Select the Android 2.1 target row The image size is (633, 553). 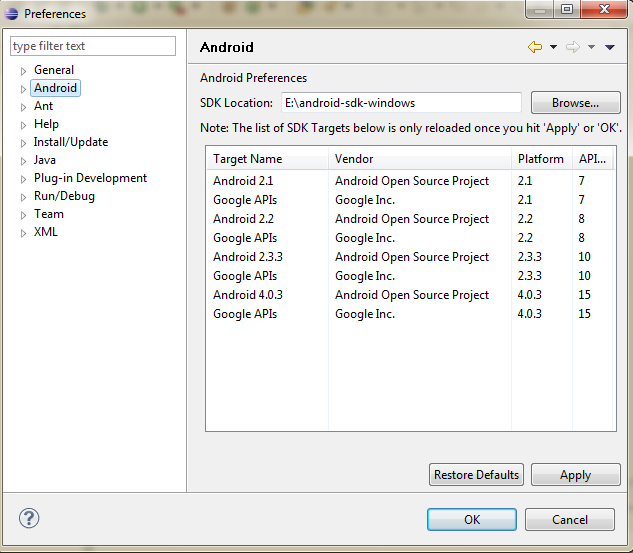pyautogui.click(x=411, y=181)
